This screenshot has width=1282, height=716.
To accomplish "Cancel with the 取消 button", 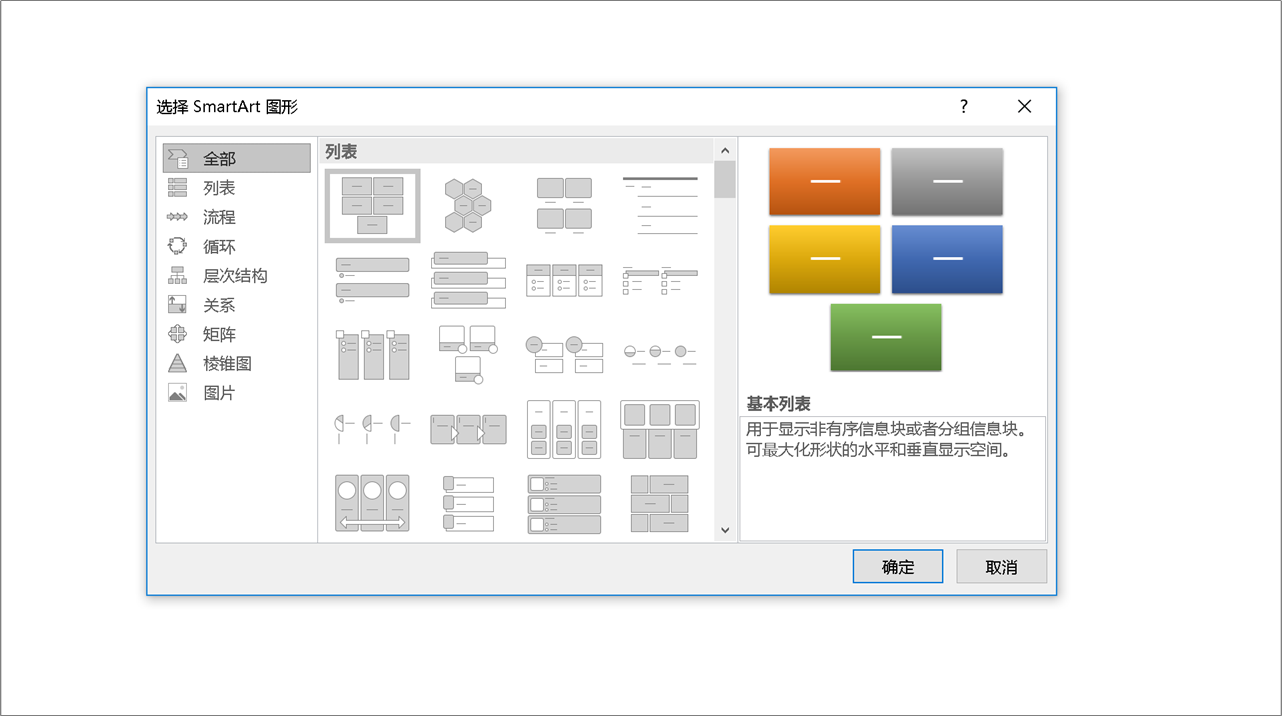I will click(1002, 567).
